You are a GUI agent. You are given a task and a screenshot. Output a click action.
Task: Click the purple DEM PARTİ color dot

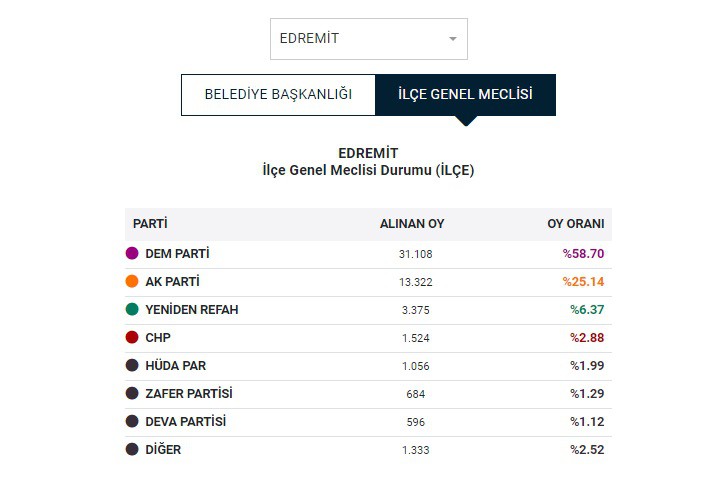[132, 253]
